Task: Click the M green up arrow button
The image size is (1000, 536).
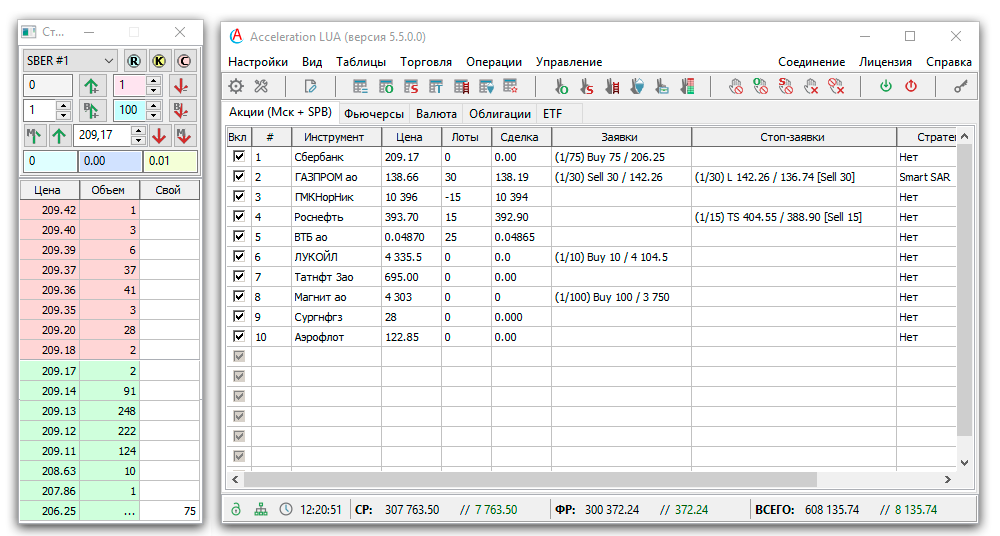Action: (34, 135)
